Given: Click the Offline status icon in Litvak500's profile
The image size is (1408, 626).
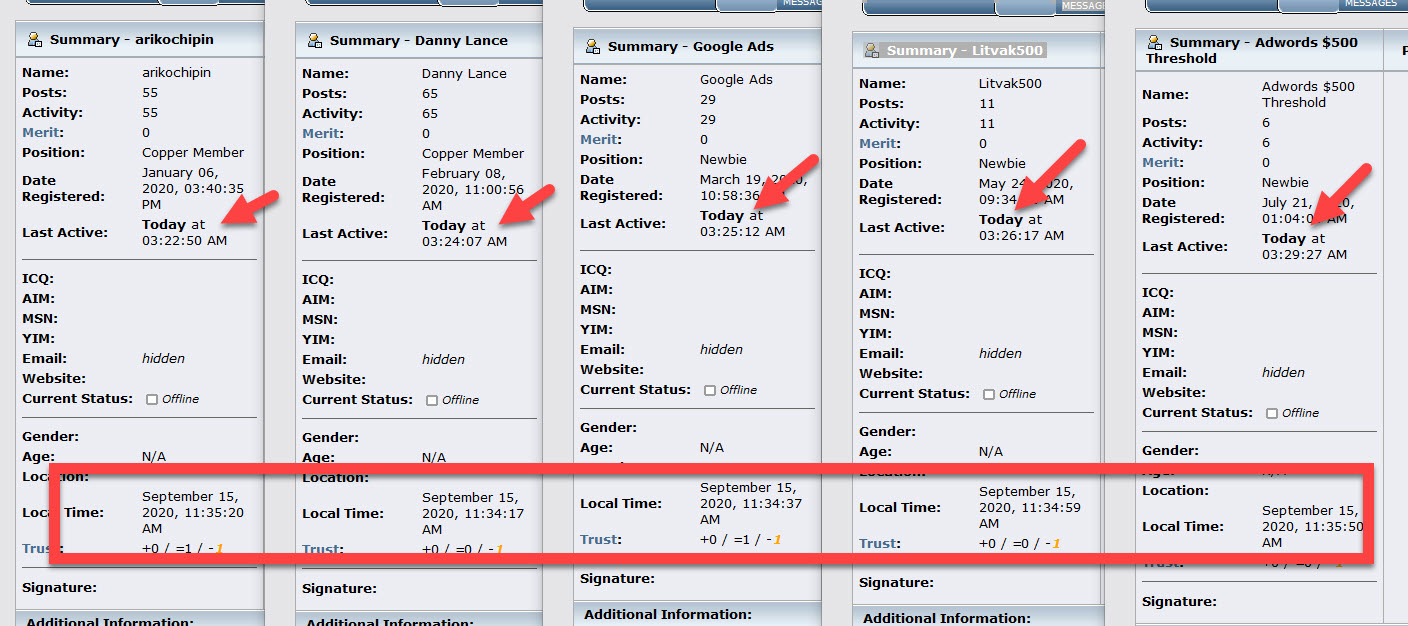Looking at the screenshot, I should 989,394.
